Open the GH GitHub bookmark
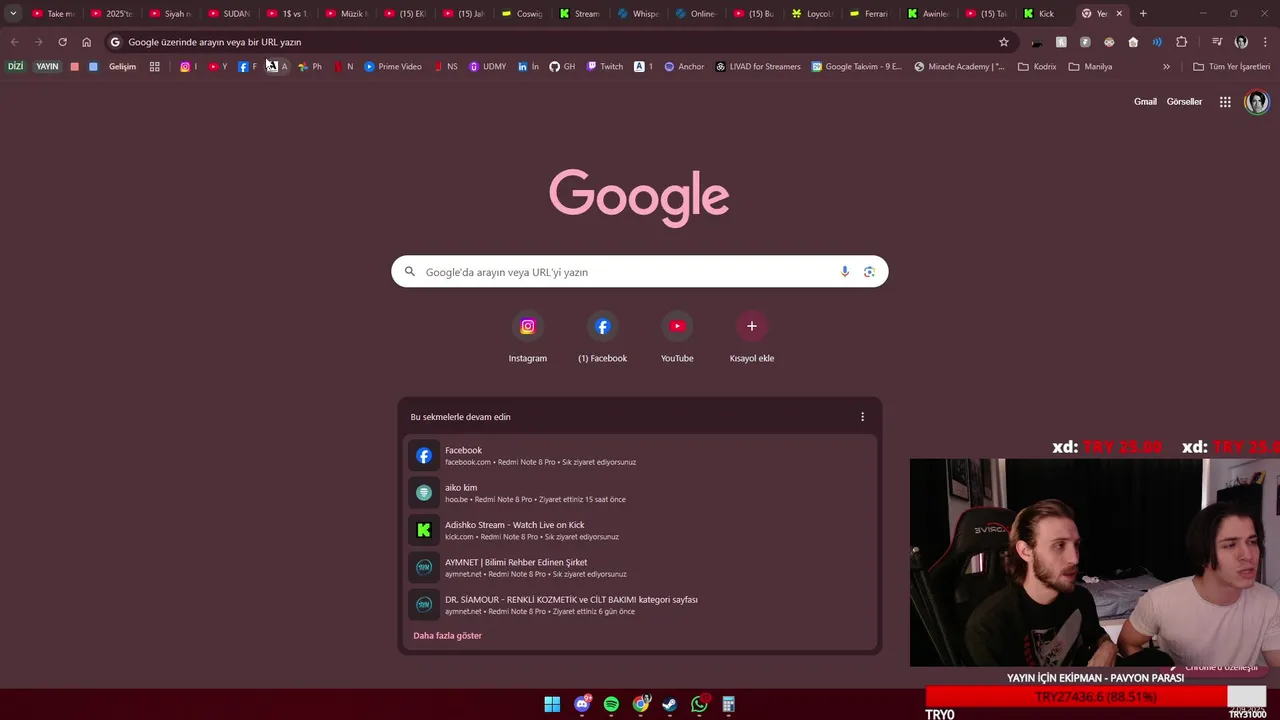The height and width of the screenshot is (720, 1280). pyautogui.click(x=562, y=67)
